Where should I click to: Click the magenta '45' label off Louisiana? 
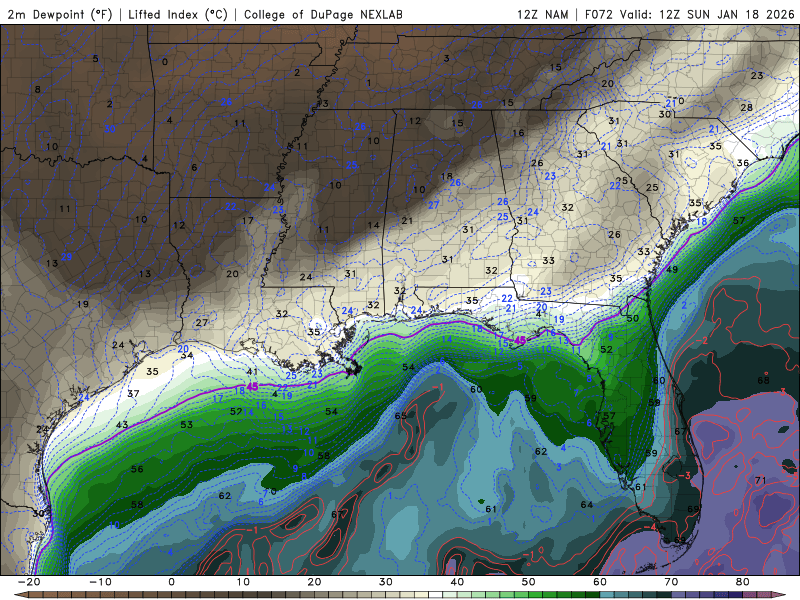(x=252, y=387)
